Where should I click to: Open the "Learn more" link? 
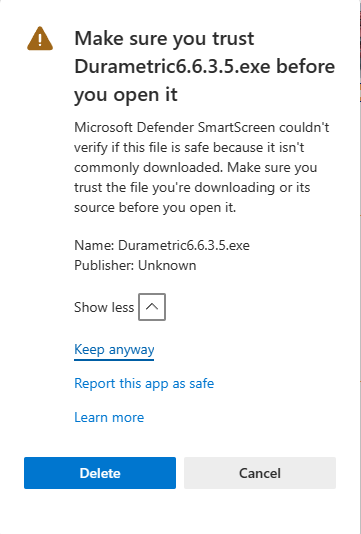[109, 418]
